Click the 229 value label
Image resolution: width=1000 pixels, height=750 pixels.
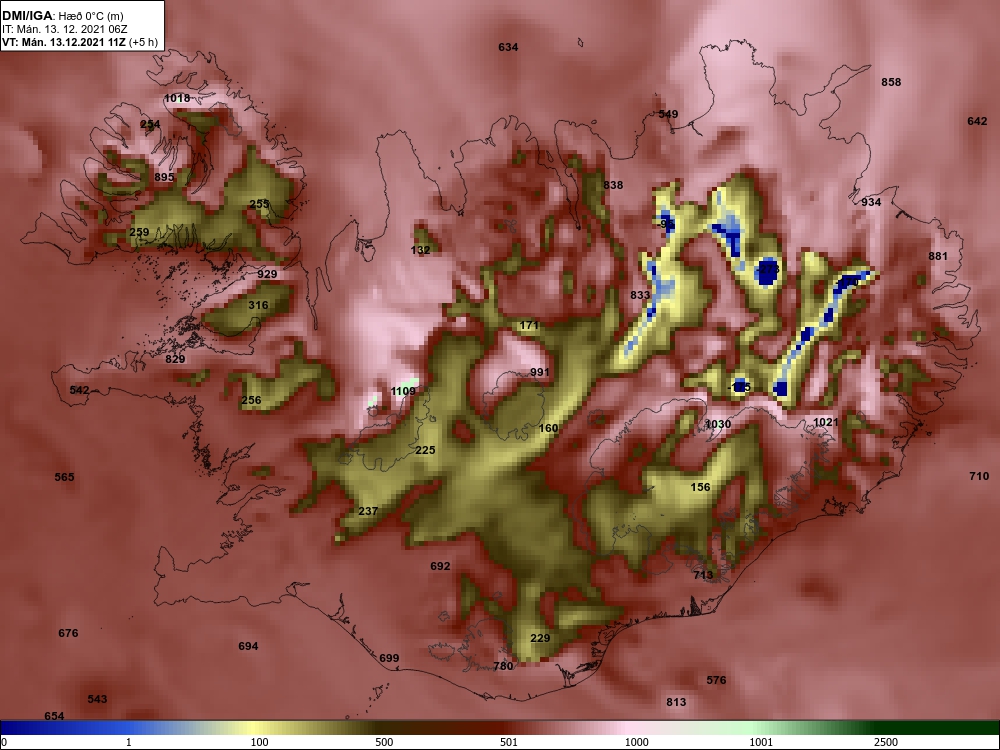[x=540, y=638]
